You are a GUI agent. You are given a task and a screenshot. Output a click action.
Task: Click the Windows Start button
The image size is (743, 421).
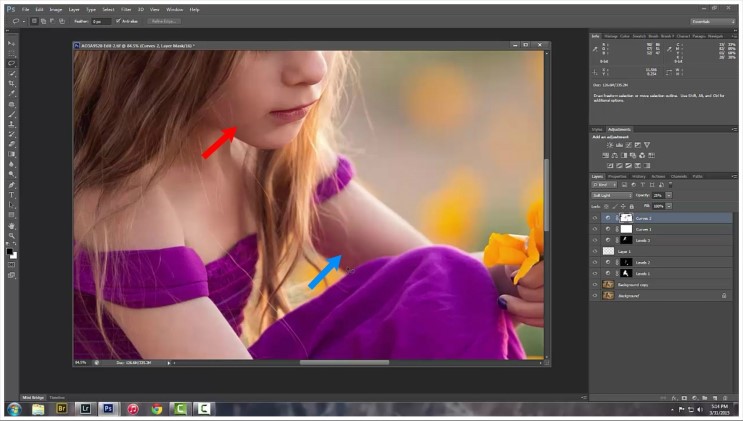[13, 409]
